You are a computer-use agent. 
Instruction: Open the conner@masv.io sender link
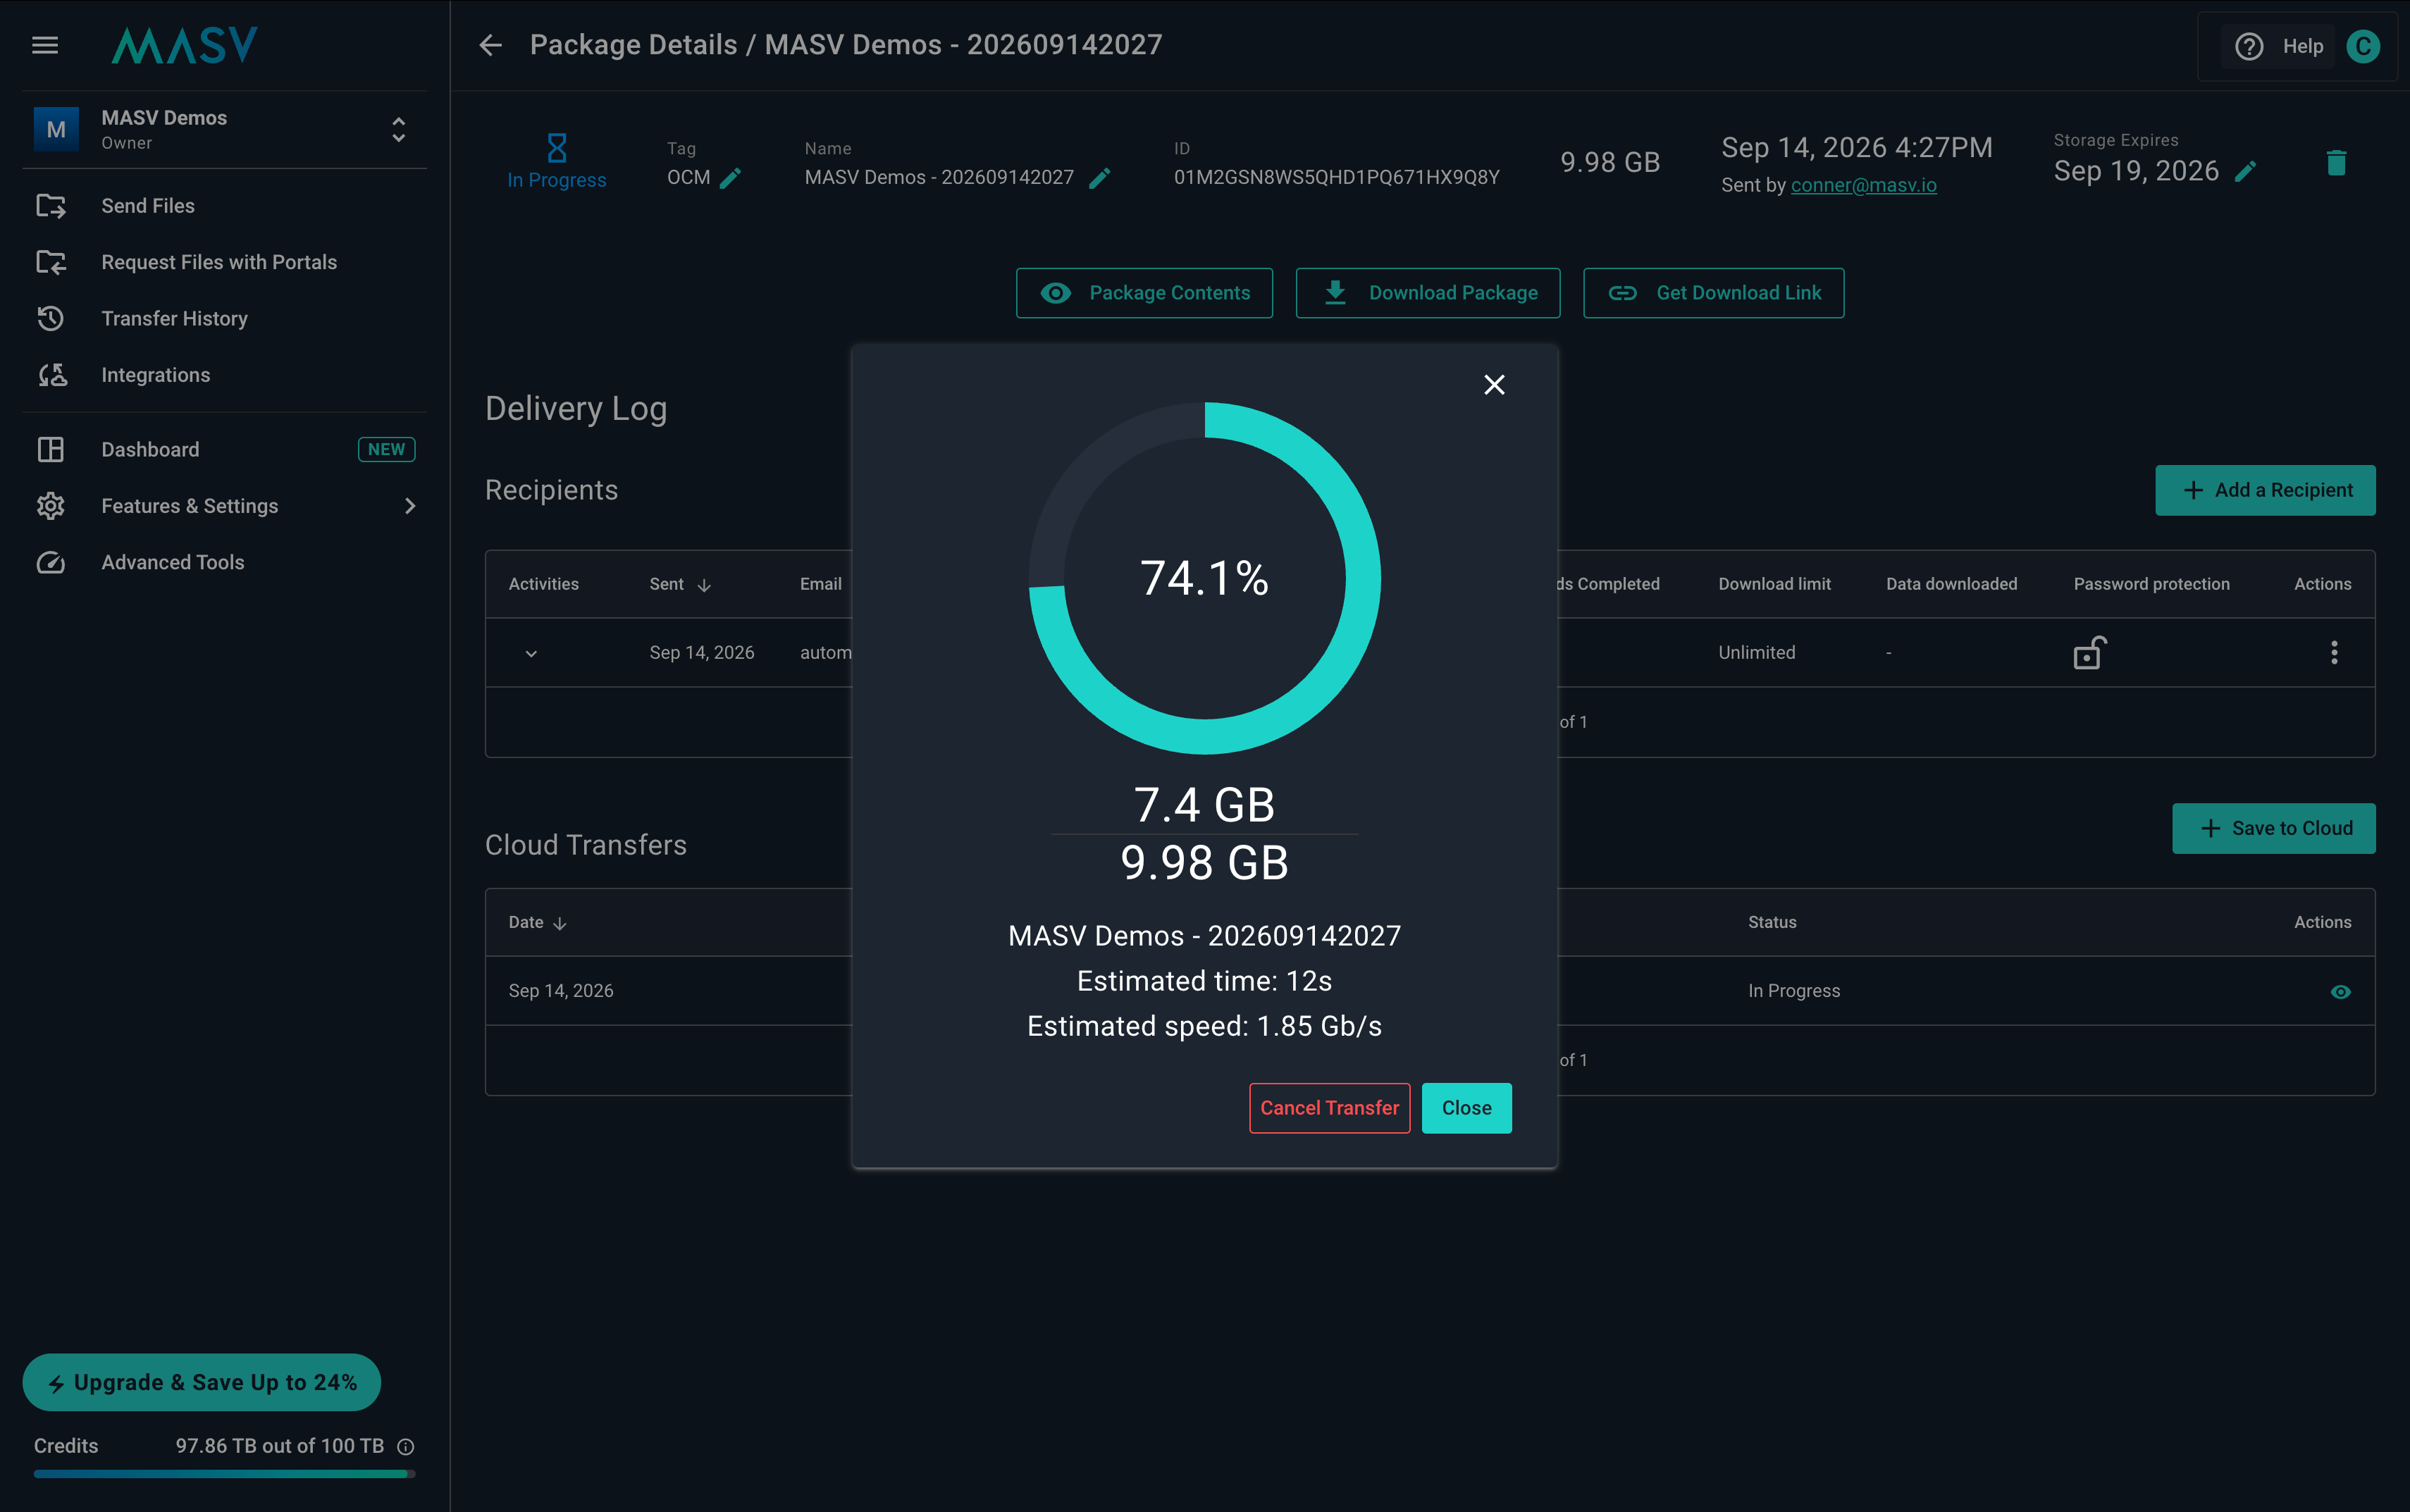pos(1863,185)
